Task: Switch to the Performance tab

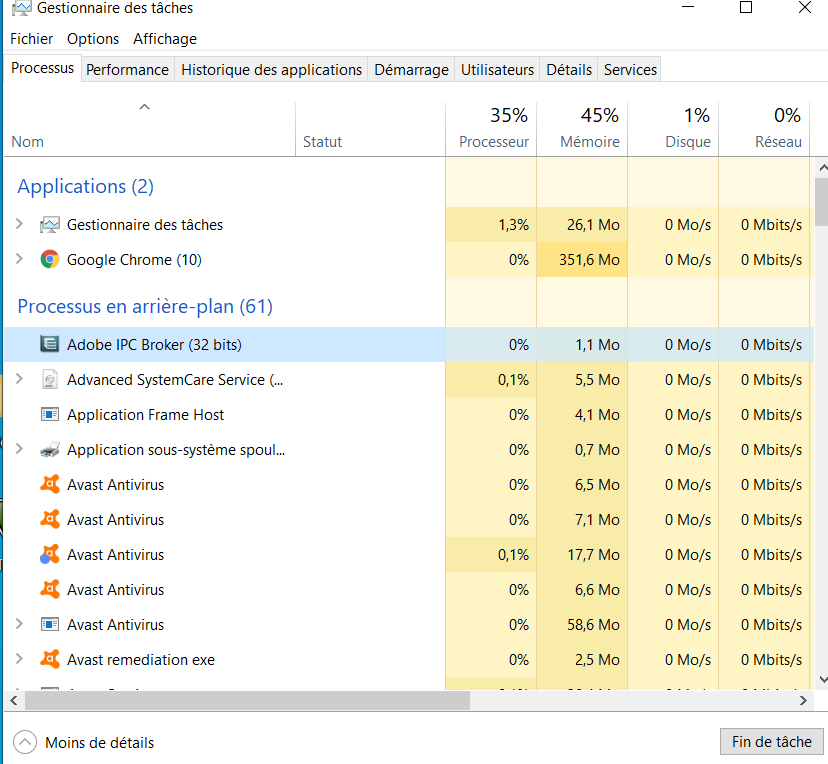Action: [127, 70]
